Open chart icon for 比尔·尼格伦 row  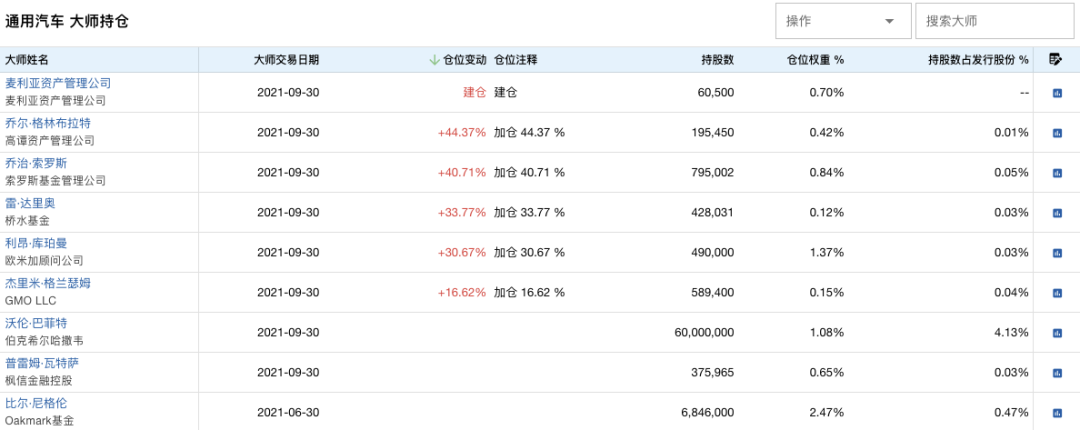coord(1057,413)
